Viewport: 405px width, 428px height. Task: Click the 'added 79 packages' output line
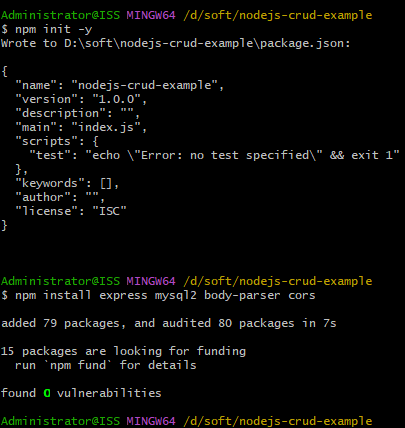pos(169,323)
